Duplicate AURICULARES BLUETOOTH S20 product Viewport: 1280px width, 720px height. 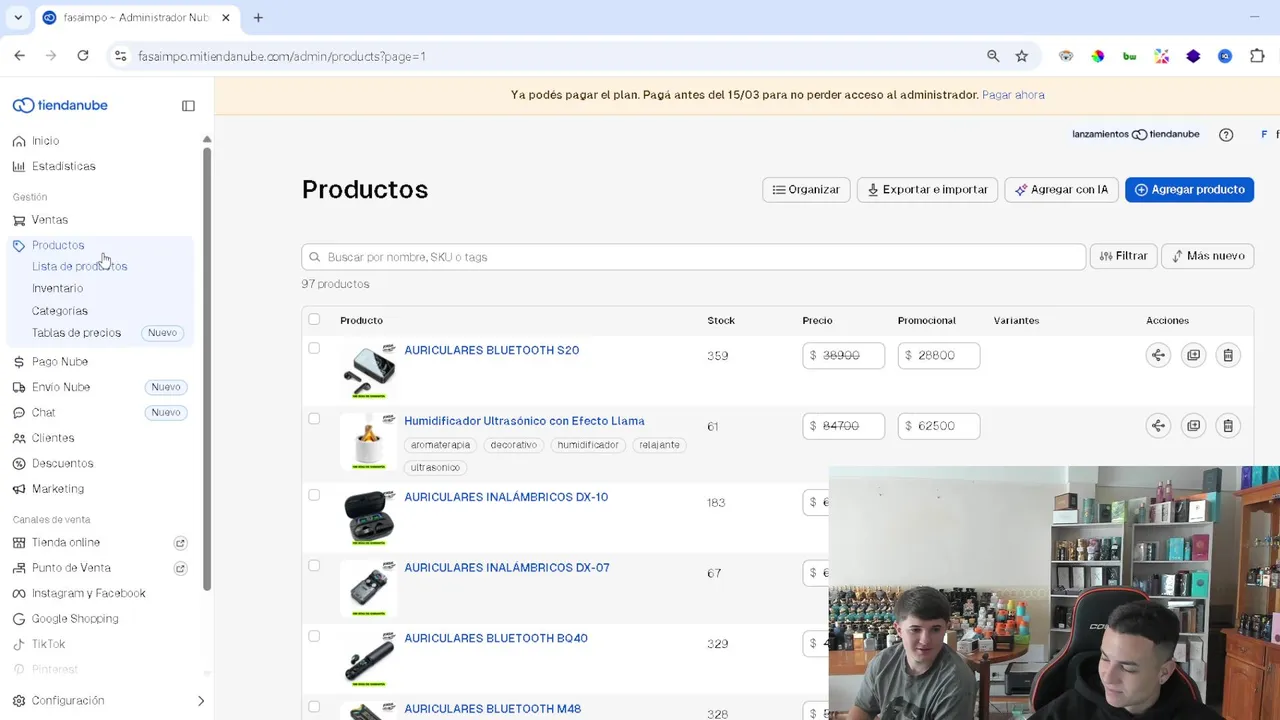(x=1193, y=355)
